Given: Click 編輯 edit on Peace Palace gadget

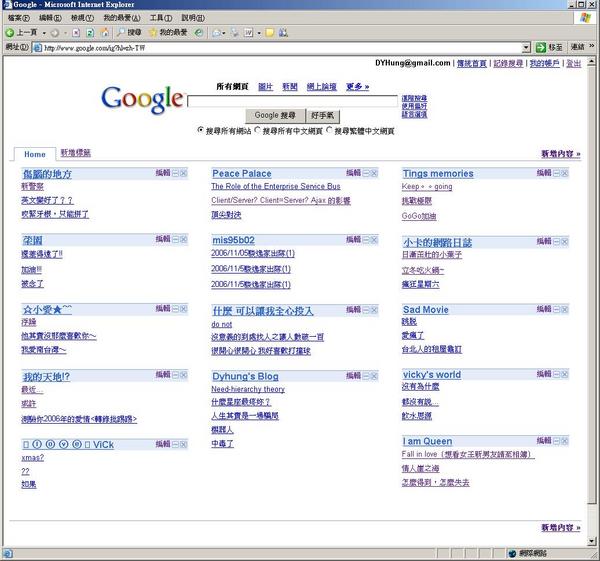Looking at the screenshot, I should pos(354,173).
